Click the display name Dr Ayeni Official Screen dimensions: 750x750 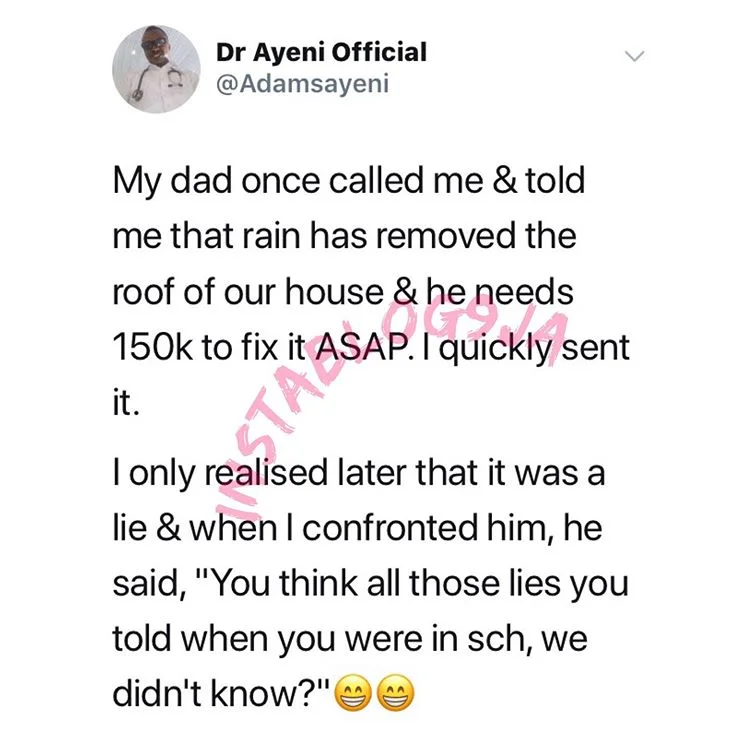click(321, 52)
